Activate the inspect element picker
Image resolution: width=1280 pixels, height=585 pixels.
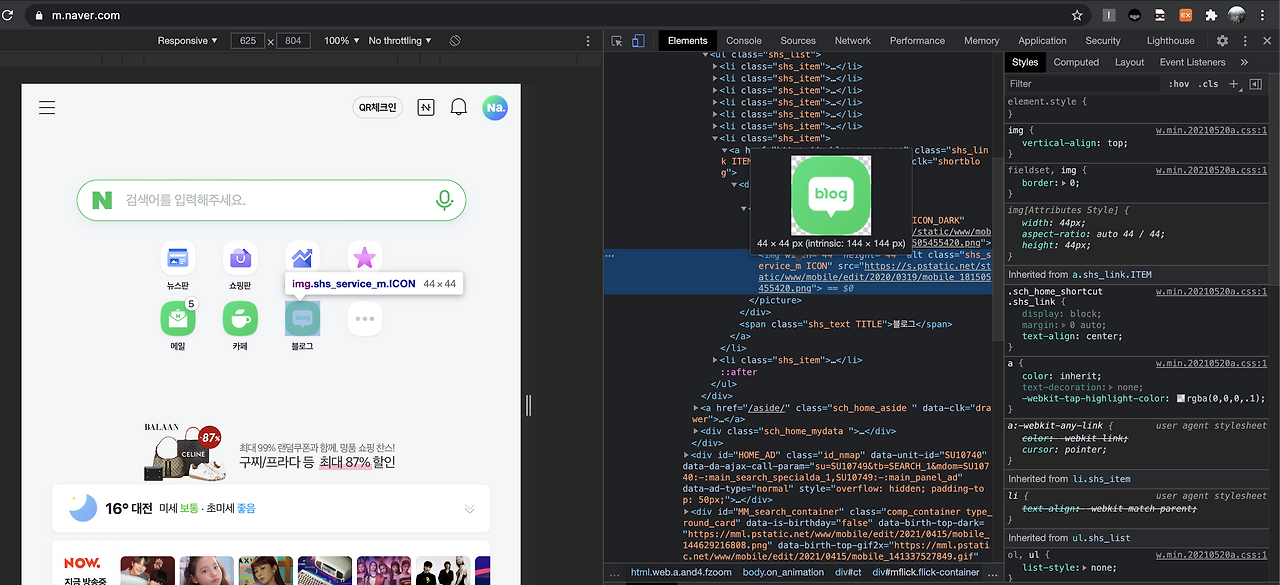point(617,41)
